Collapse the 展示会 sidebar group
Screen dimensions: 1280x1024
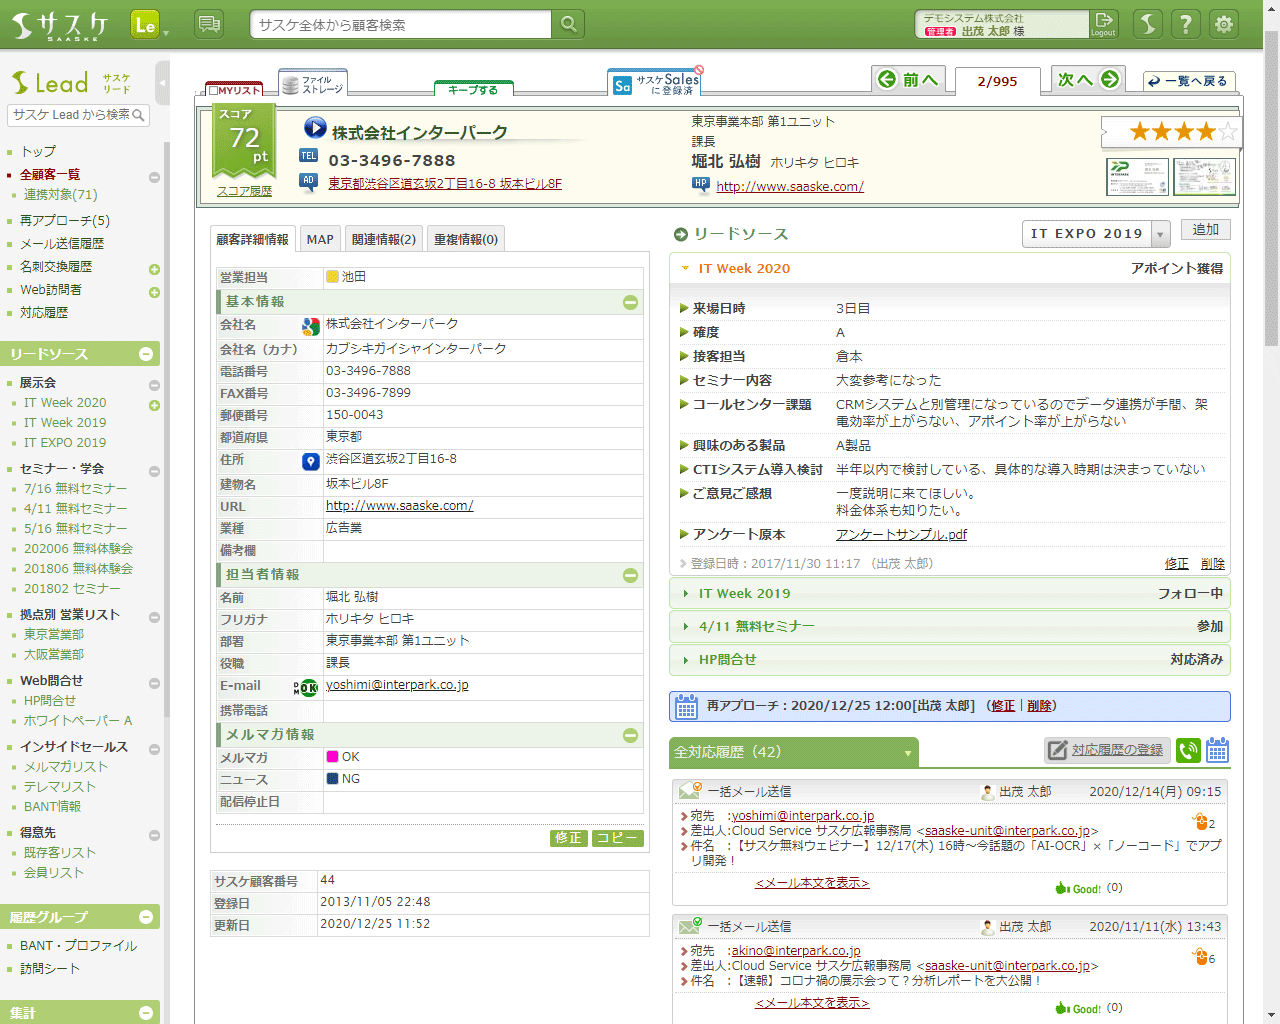coord(154,385)
